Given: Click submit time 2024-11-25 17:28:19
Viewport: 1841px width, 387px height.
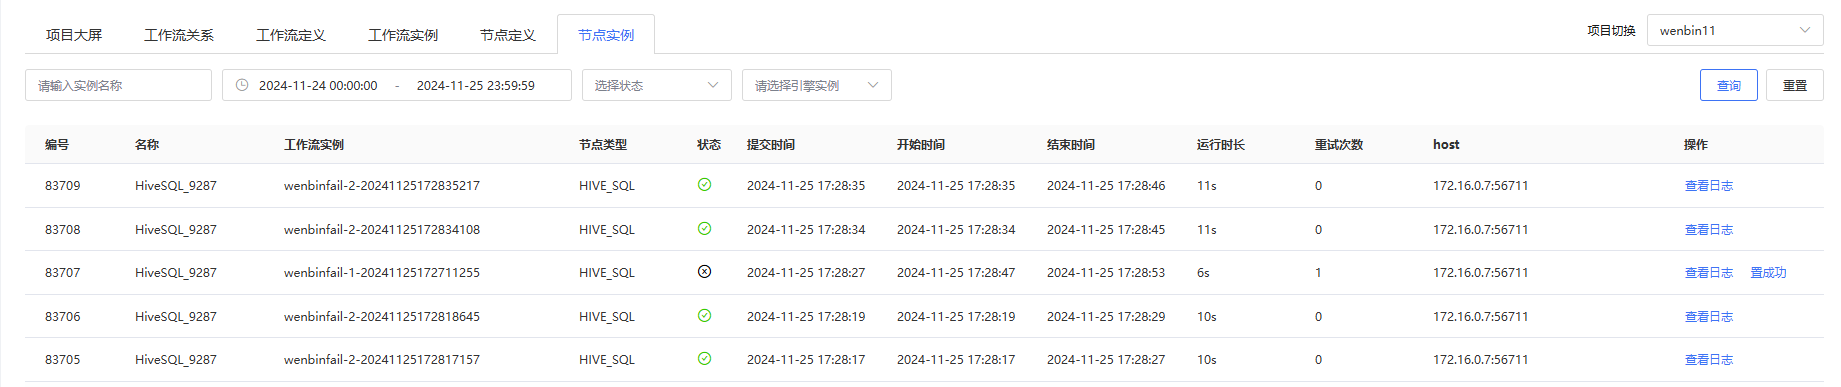Looking at the screenshot, I should [x=806, y=317].
